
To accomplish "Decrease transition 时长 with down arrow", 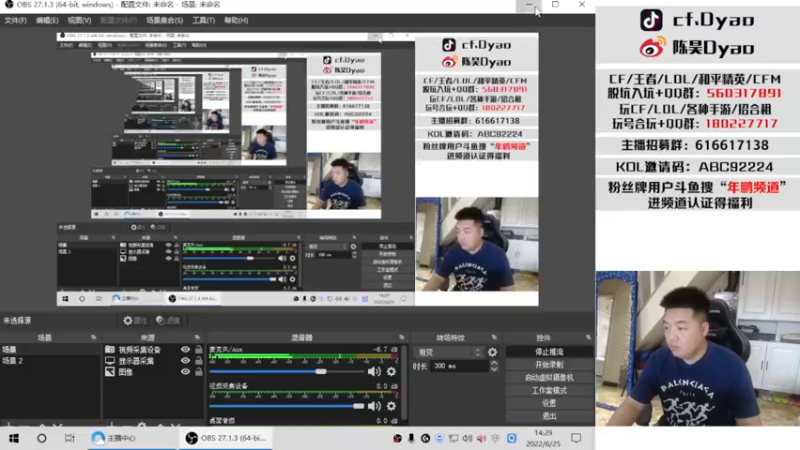I will [494, 369].
